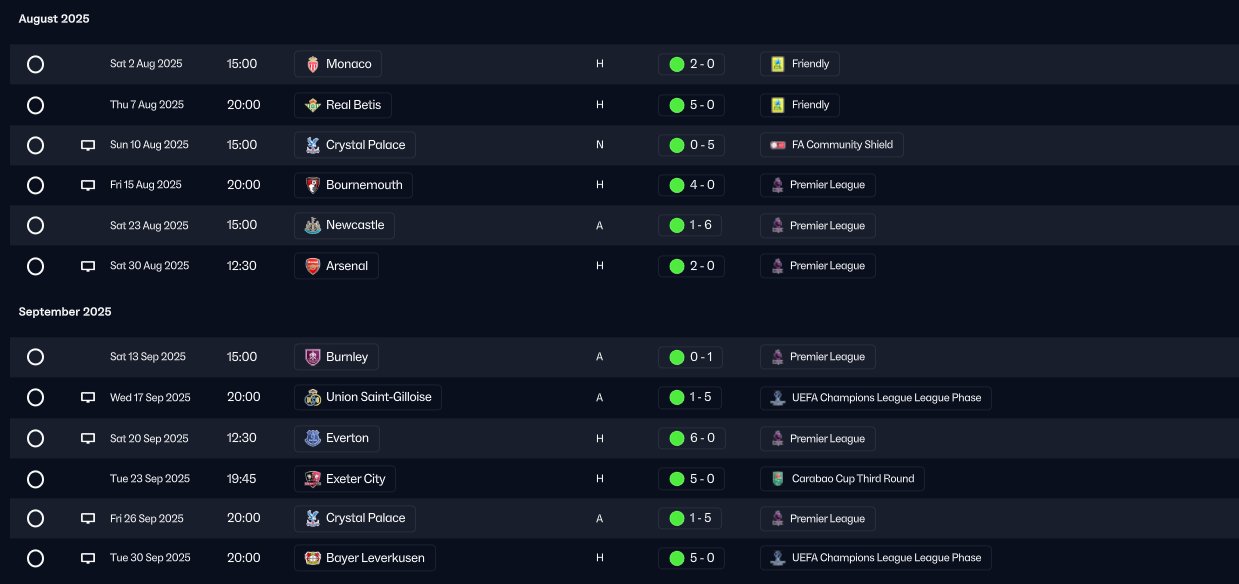Open the 1 - 6 Newcastle match result
Viewport: 1239px width, 584px height.
[x=691, y=225]
